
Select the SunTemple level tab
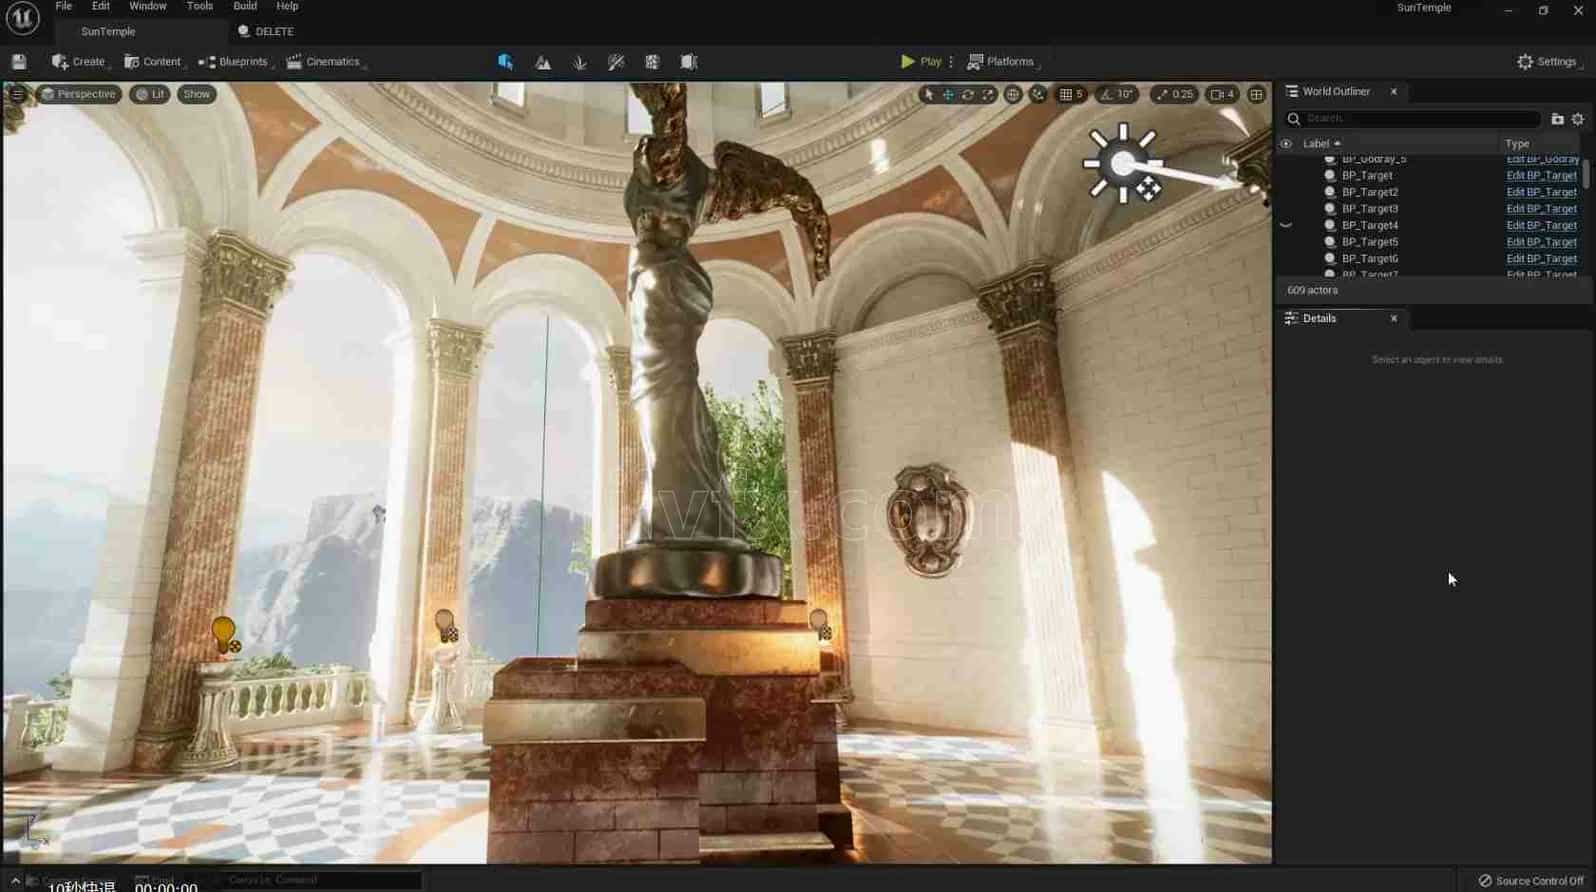point(108,32)
